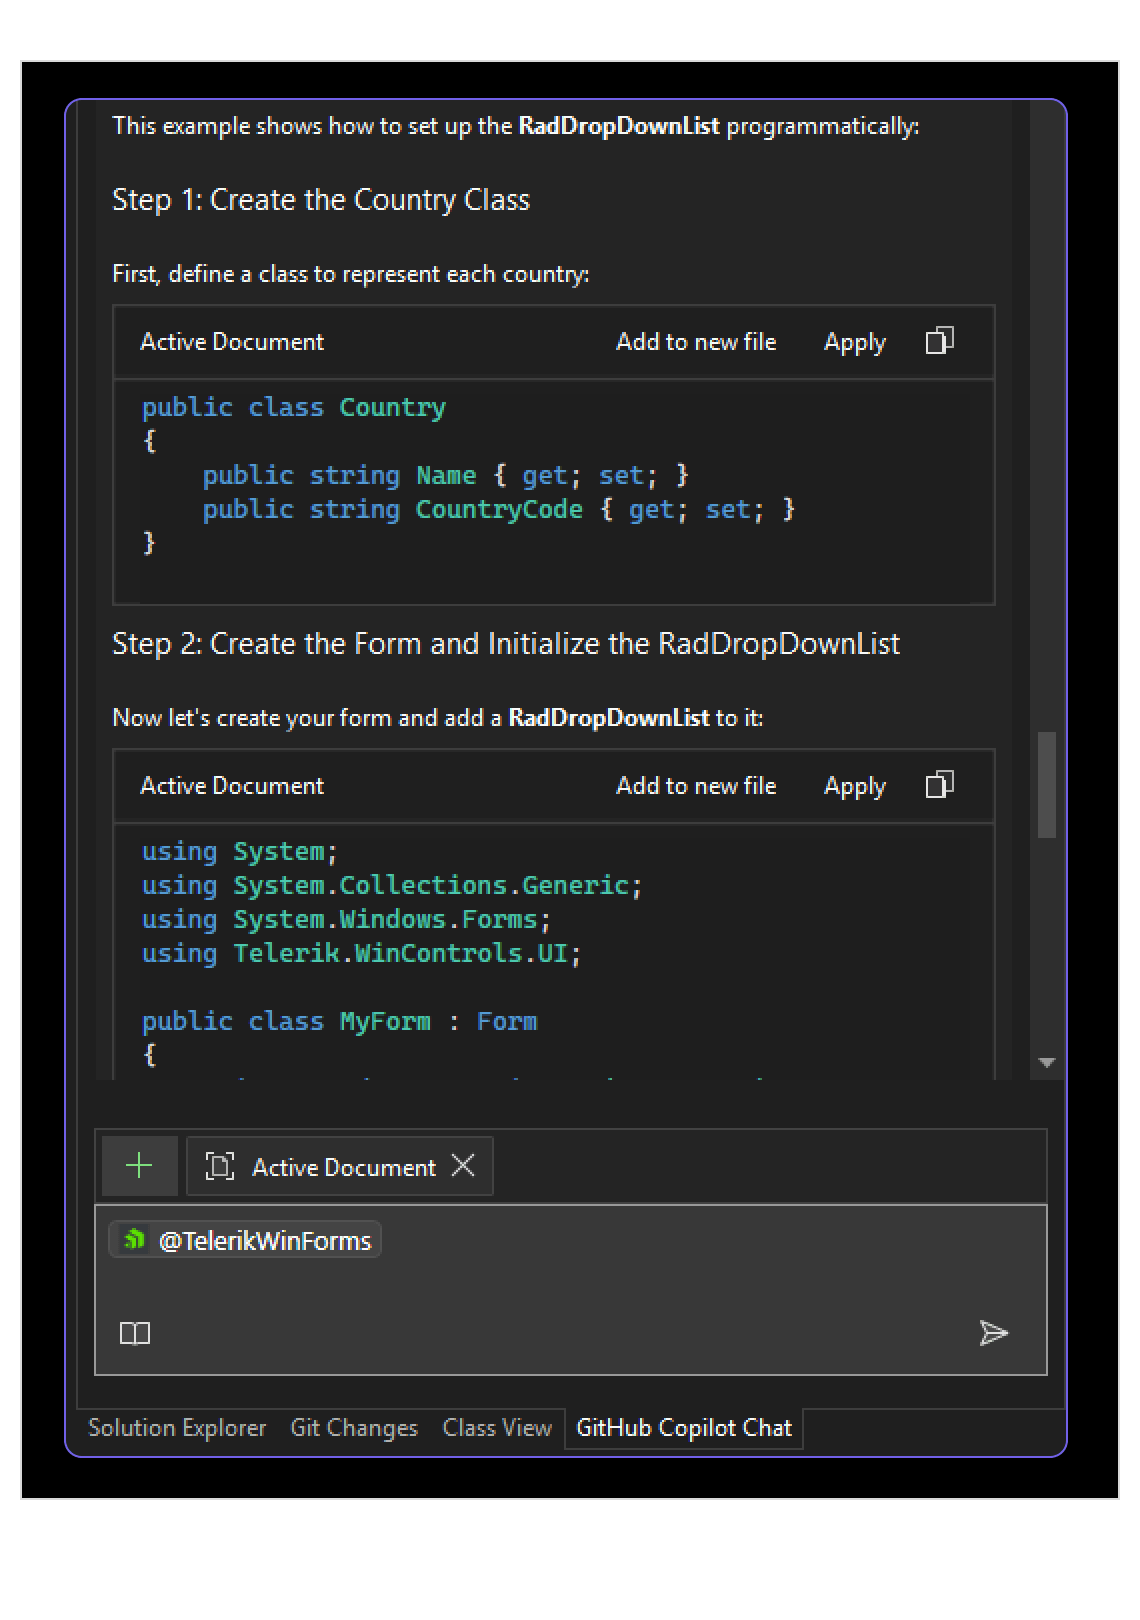Add MyForm code to new file
This screenshot has height=1620, width=1140.
pos(696,786)
